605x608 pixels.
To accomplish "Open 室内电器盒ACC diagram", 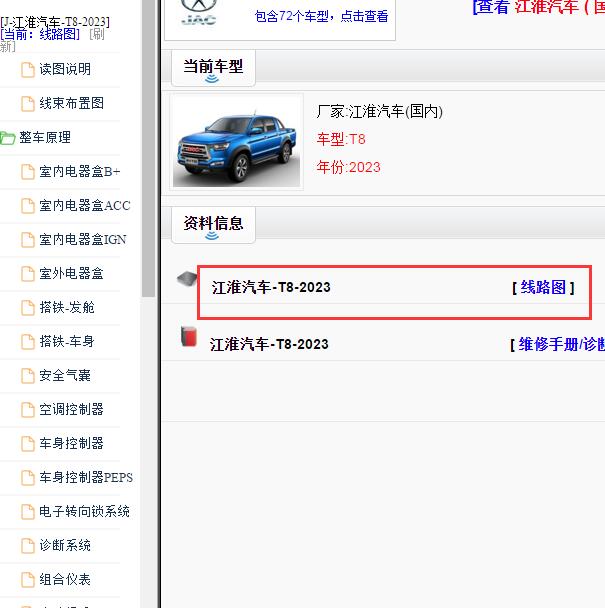I will [x=85, y=206].
